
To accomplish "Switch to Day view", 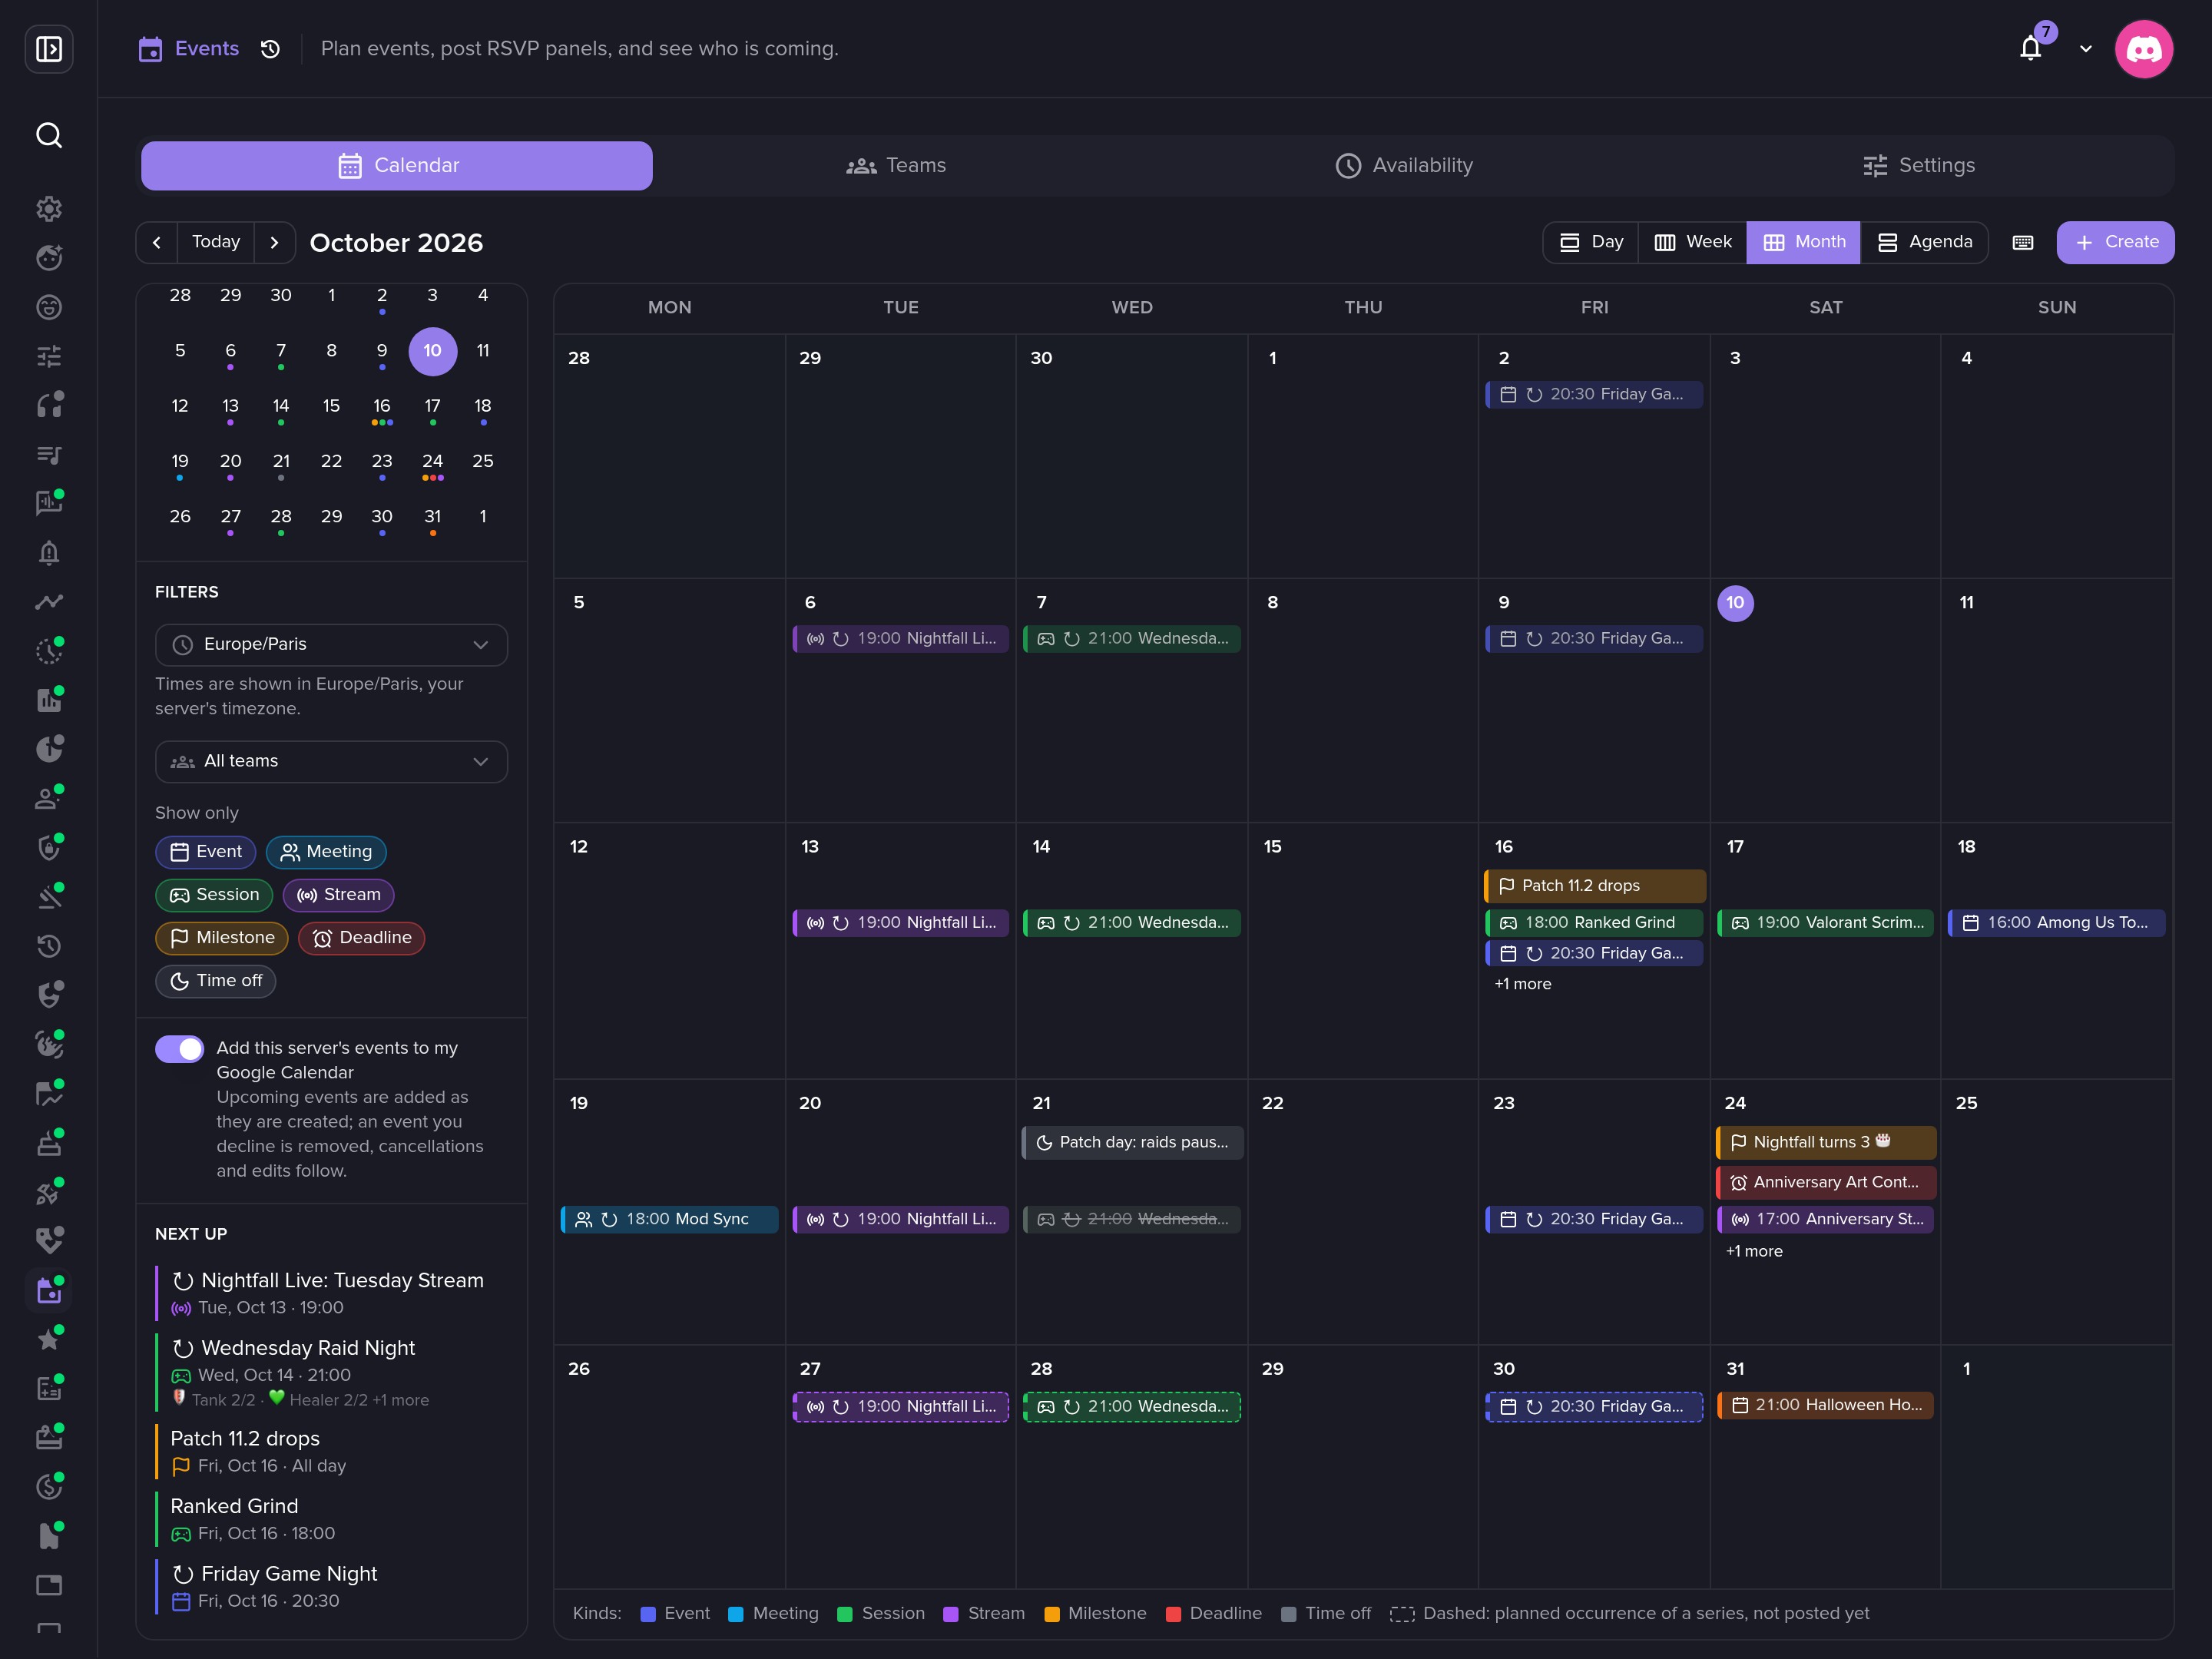I will tap(1591, 242).
